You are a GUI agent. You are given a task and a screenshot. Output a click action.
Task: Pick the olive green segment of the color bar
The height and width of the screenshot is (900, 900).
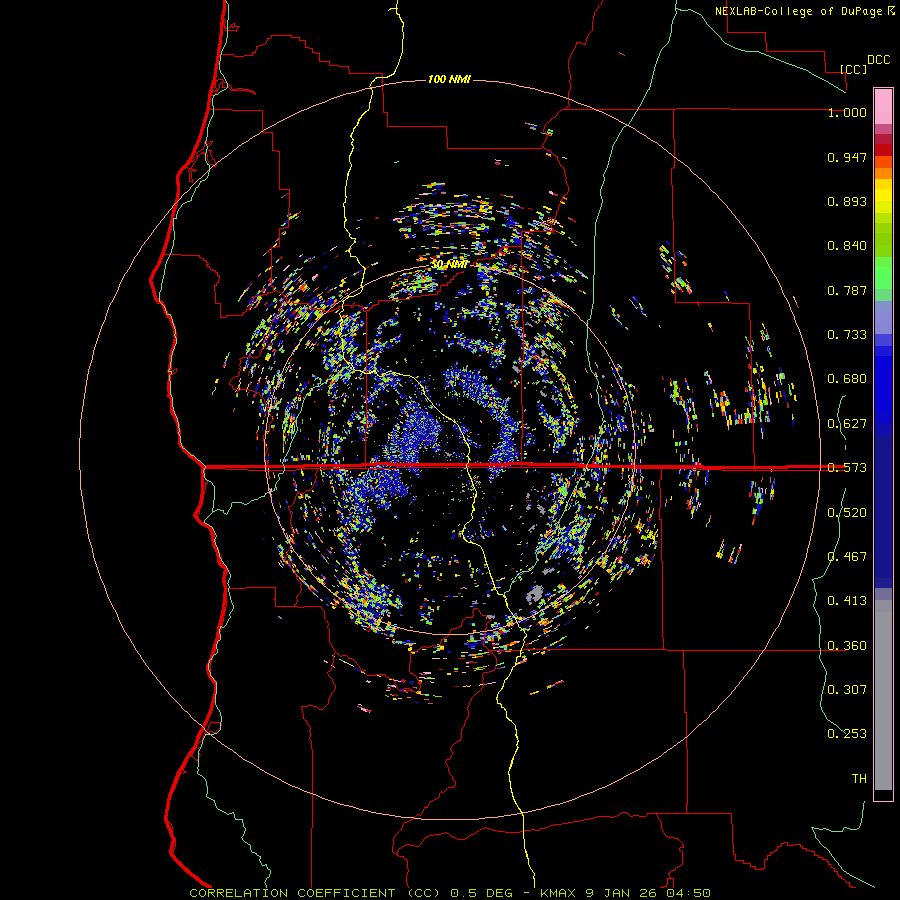tap(883, 239)
